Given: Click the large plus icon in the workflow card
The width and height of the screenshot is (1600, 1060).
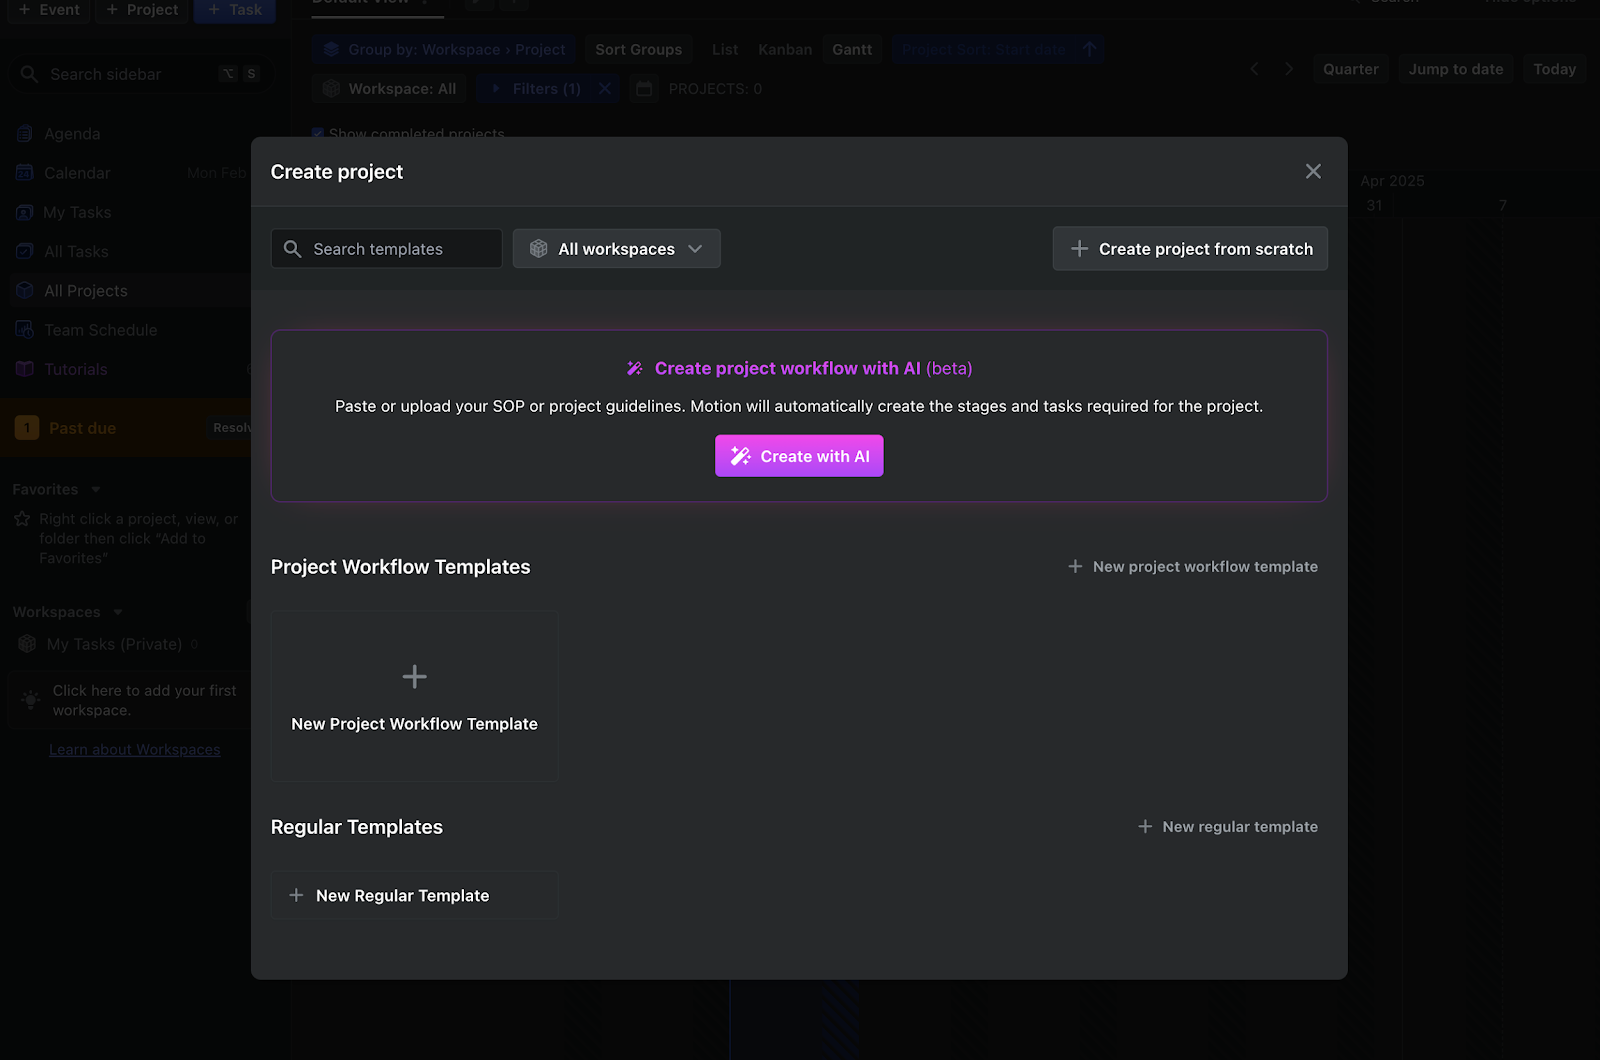Looking at the screenshot, I should pyautogui.click(x=414, y=677).
